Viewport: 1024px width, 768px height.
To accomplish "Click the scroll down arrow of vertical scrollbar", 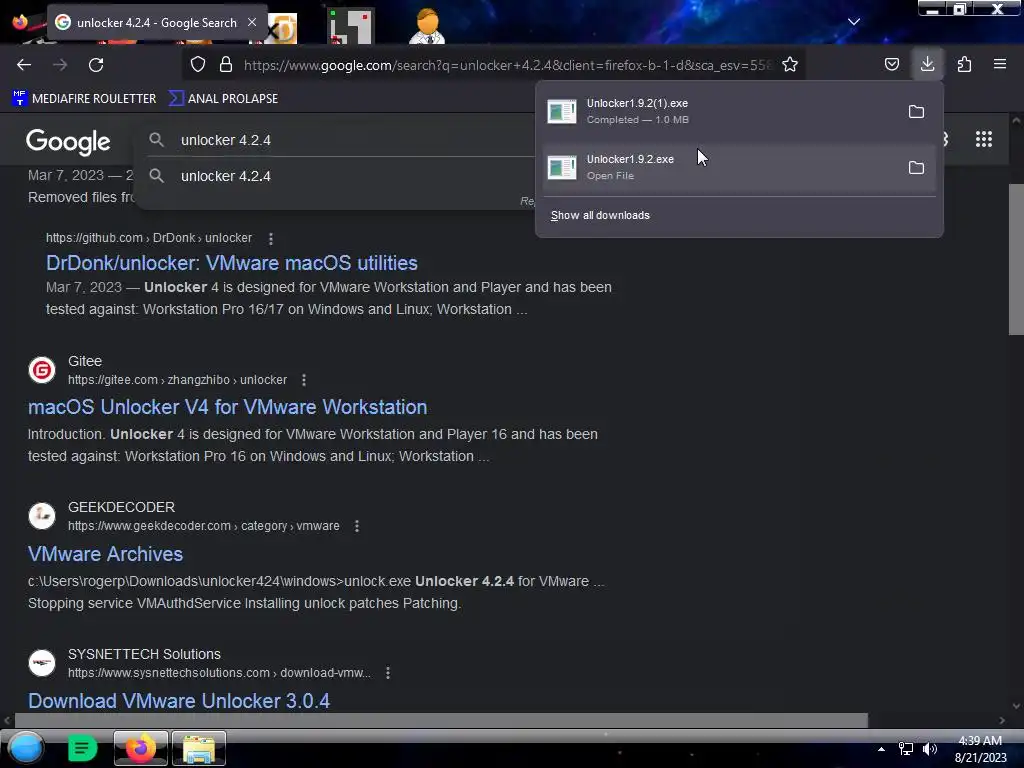I will coord(1016,706).
